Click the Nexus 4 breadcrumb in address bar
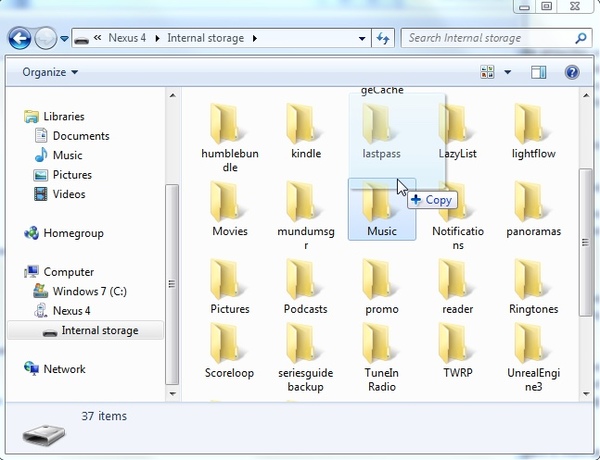Image resolution: width=600 pixels, height=460 pixels. [127, 38]
